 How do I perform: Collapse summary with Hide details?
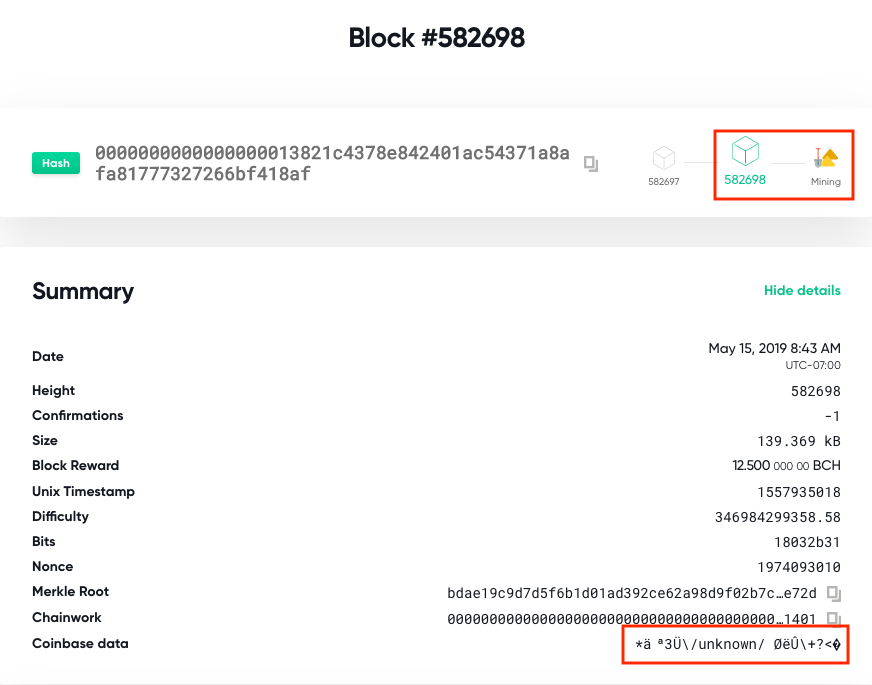coord(802,291)
